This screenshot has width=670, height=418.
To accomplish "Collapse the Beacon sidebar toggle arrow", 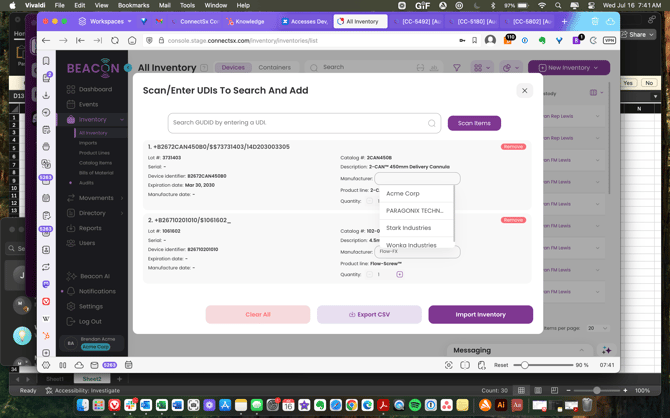I will (128, 68).
